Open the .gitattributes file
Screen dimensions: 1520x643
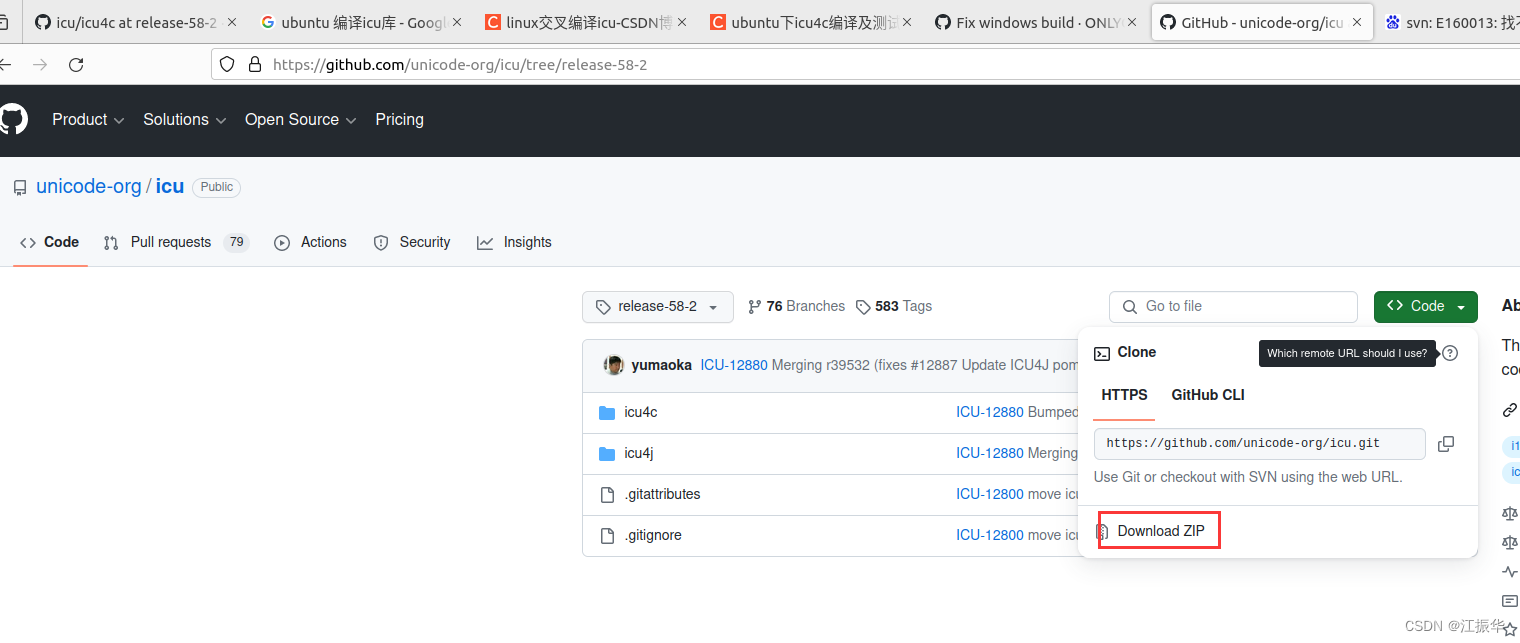pyautogui.click(x=662, y=495)
